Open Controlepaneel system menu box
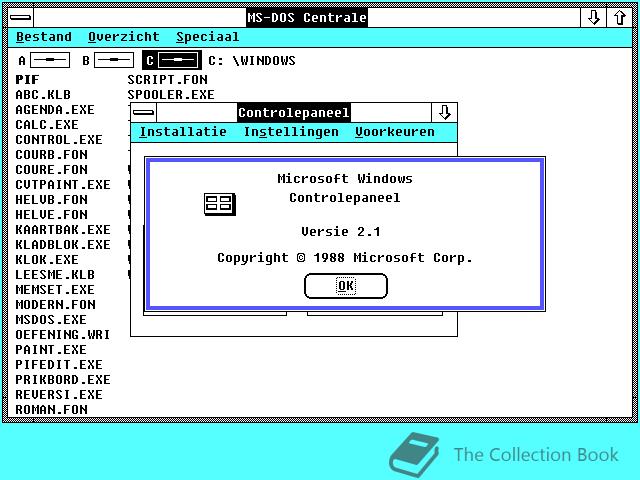The width and height of the screenshot is (640, 480). 144,113
